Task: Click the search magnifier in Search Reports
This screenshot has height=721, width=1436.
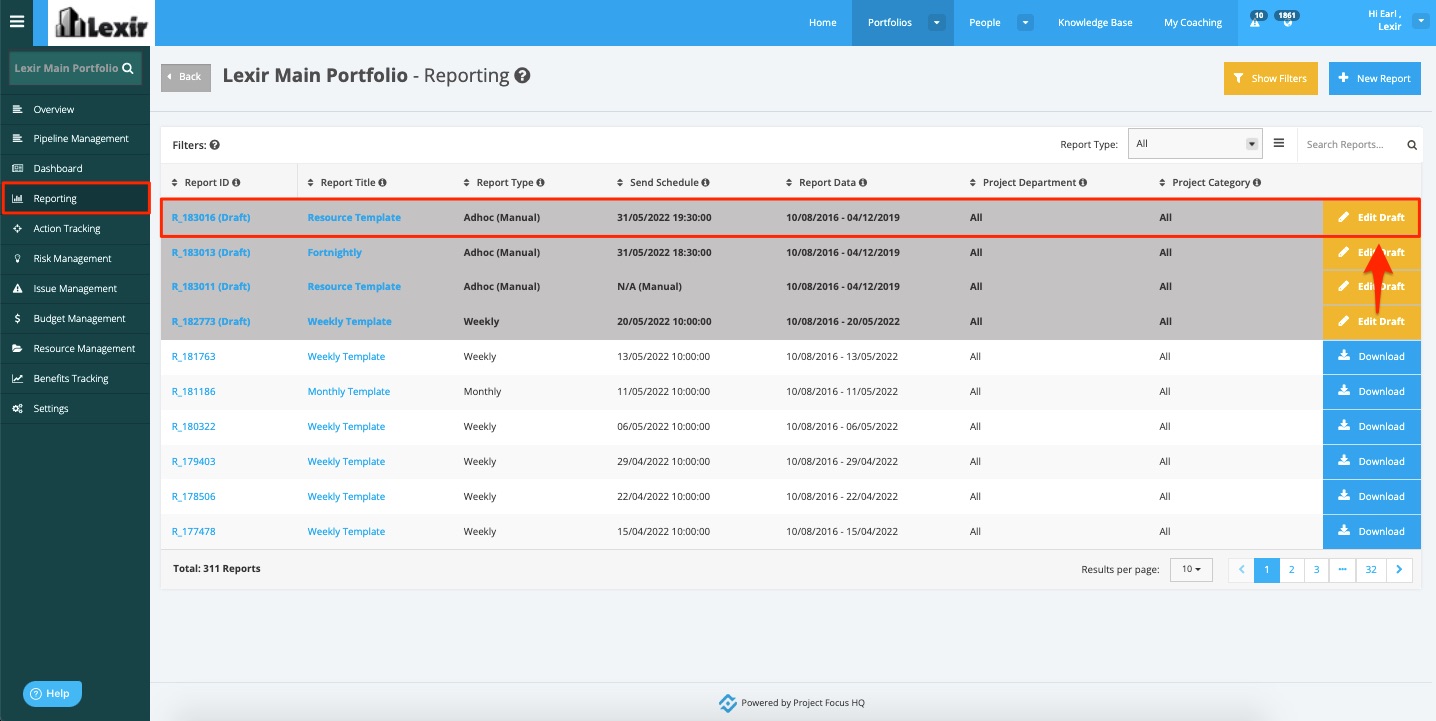Action: tap(1412, 145)
